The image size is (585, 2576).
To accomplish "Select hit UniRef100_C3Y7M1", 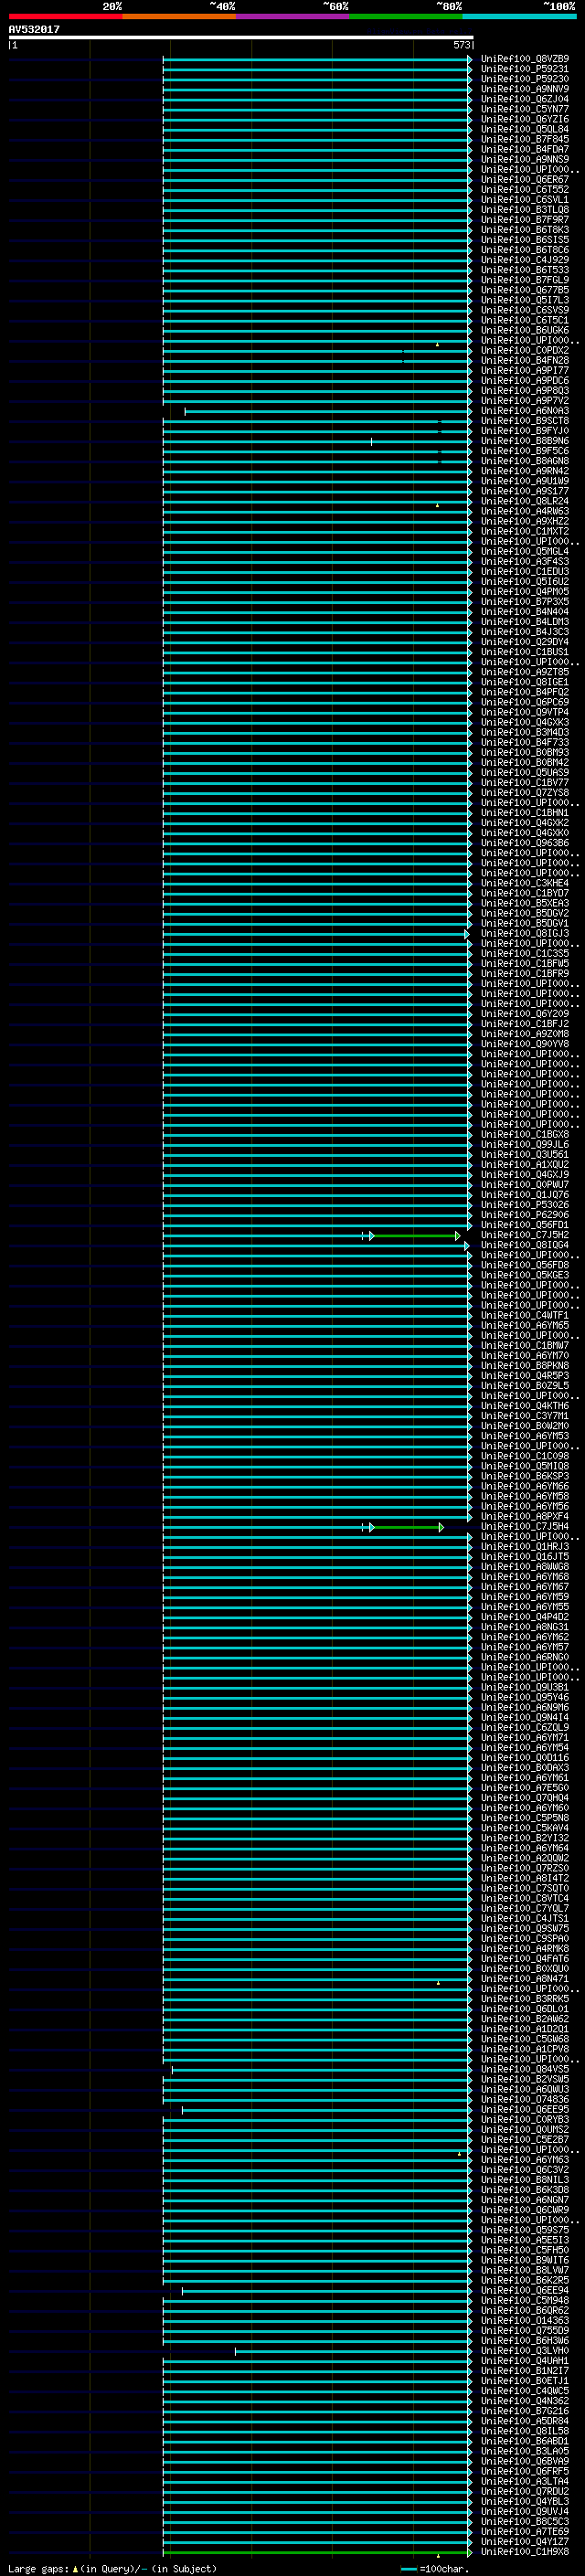I will [x=525, y=1416].
